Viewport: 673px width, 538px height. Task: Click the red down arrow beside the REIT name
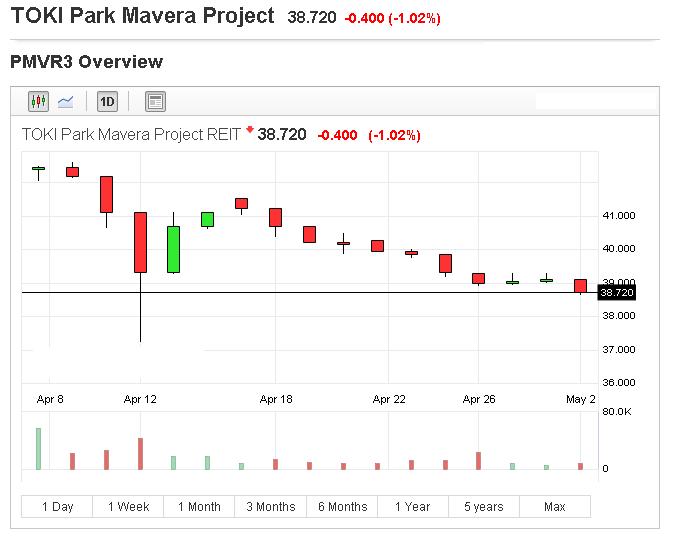(250, 130)
